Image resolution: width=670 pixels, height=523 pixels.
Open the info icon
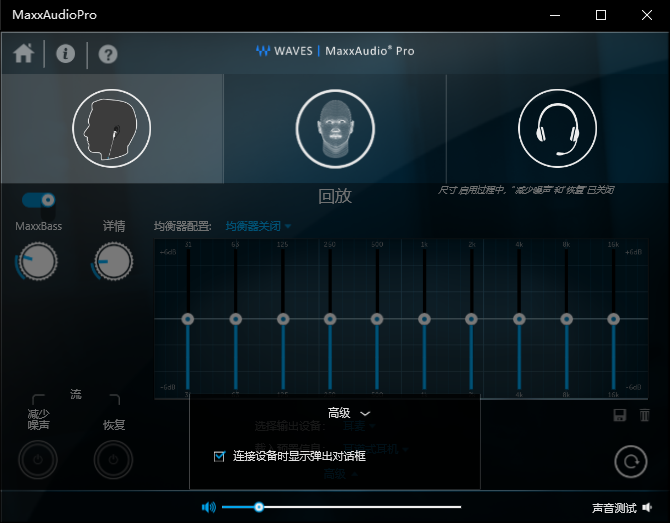[65, 54]
